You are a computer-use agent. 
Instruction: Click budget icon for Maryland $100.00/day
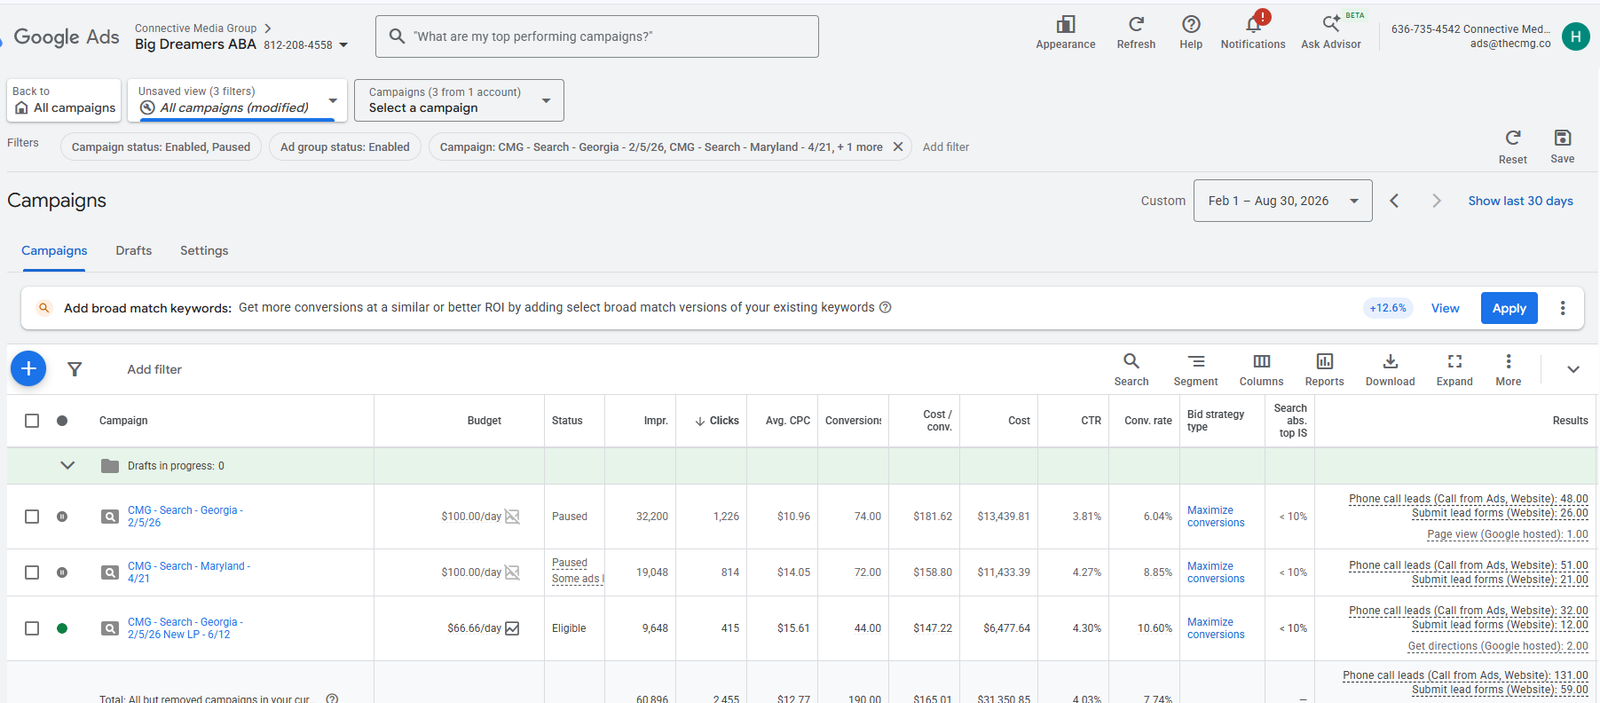click(x=512, y=572)
